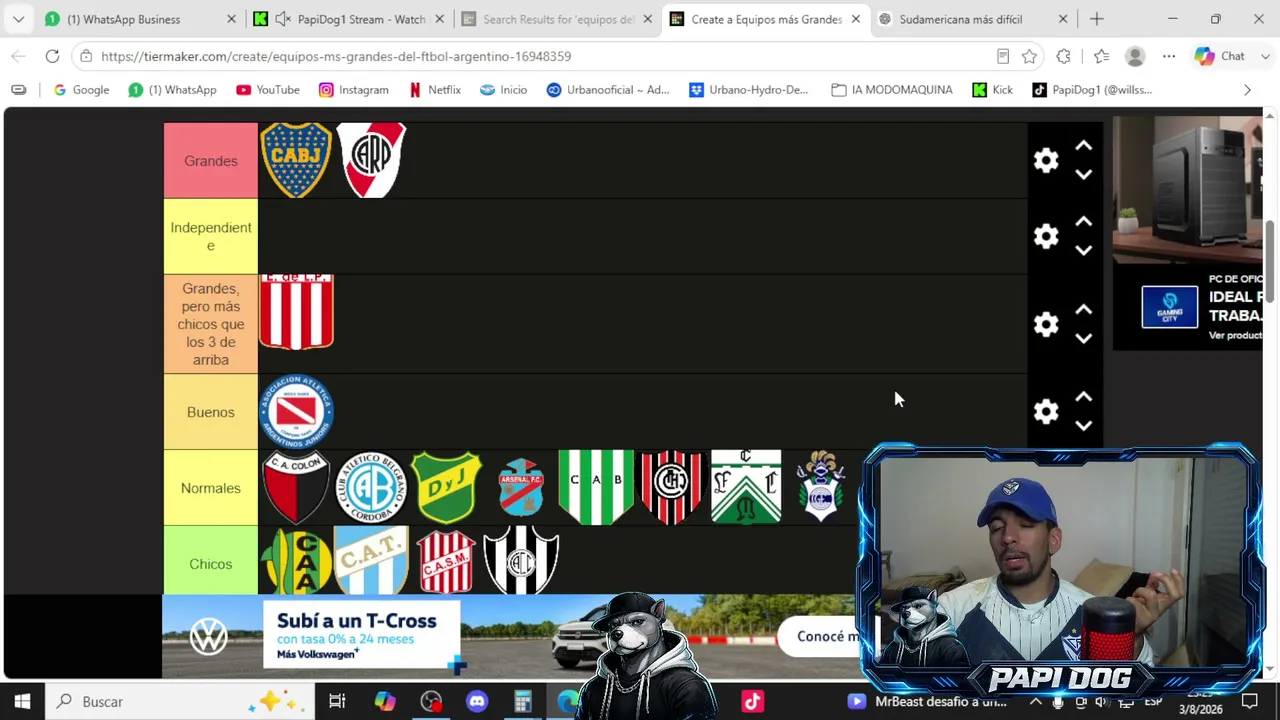The width and height of the screenshot is (1280, 720).
Task: Open Discord from the taskbar
Action: [477, 701]
